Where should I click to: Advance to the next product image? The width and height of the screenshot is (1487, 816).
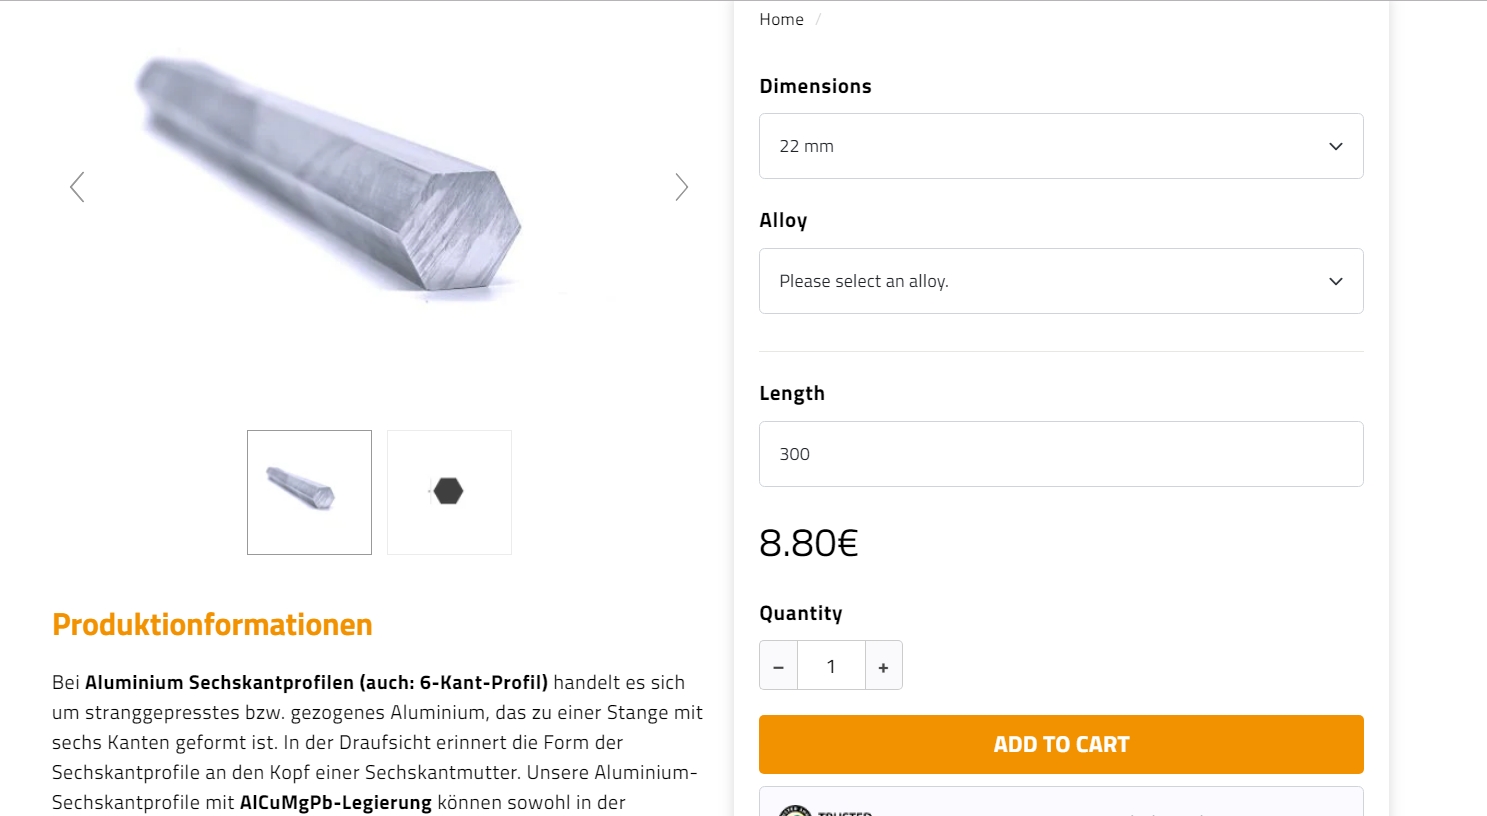[x=681, y=187]
